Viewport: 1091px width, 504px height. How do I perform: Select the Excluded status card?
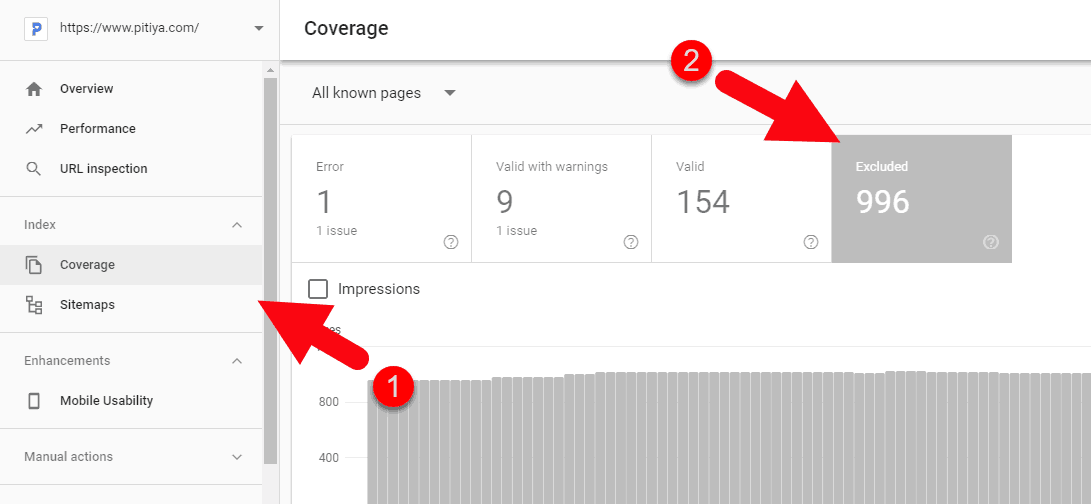[922, 198]
